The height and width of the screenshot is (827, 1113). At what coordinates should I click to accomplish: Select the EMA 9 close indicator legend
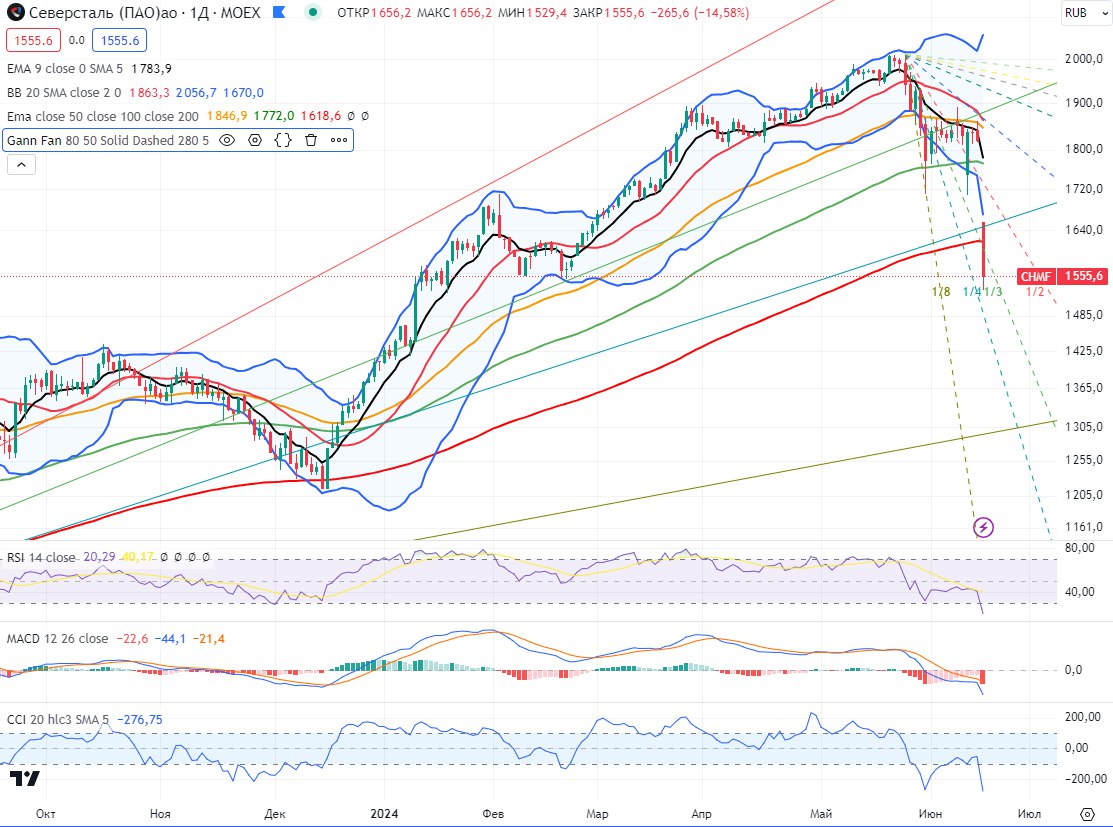click(65, 69)
